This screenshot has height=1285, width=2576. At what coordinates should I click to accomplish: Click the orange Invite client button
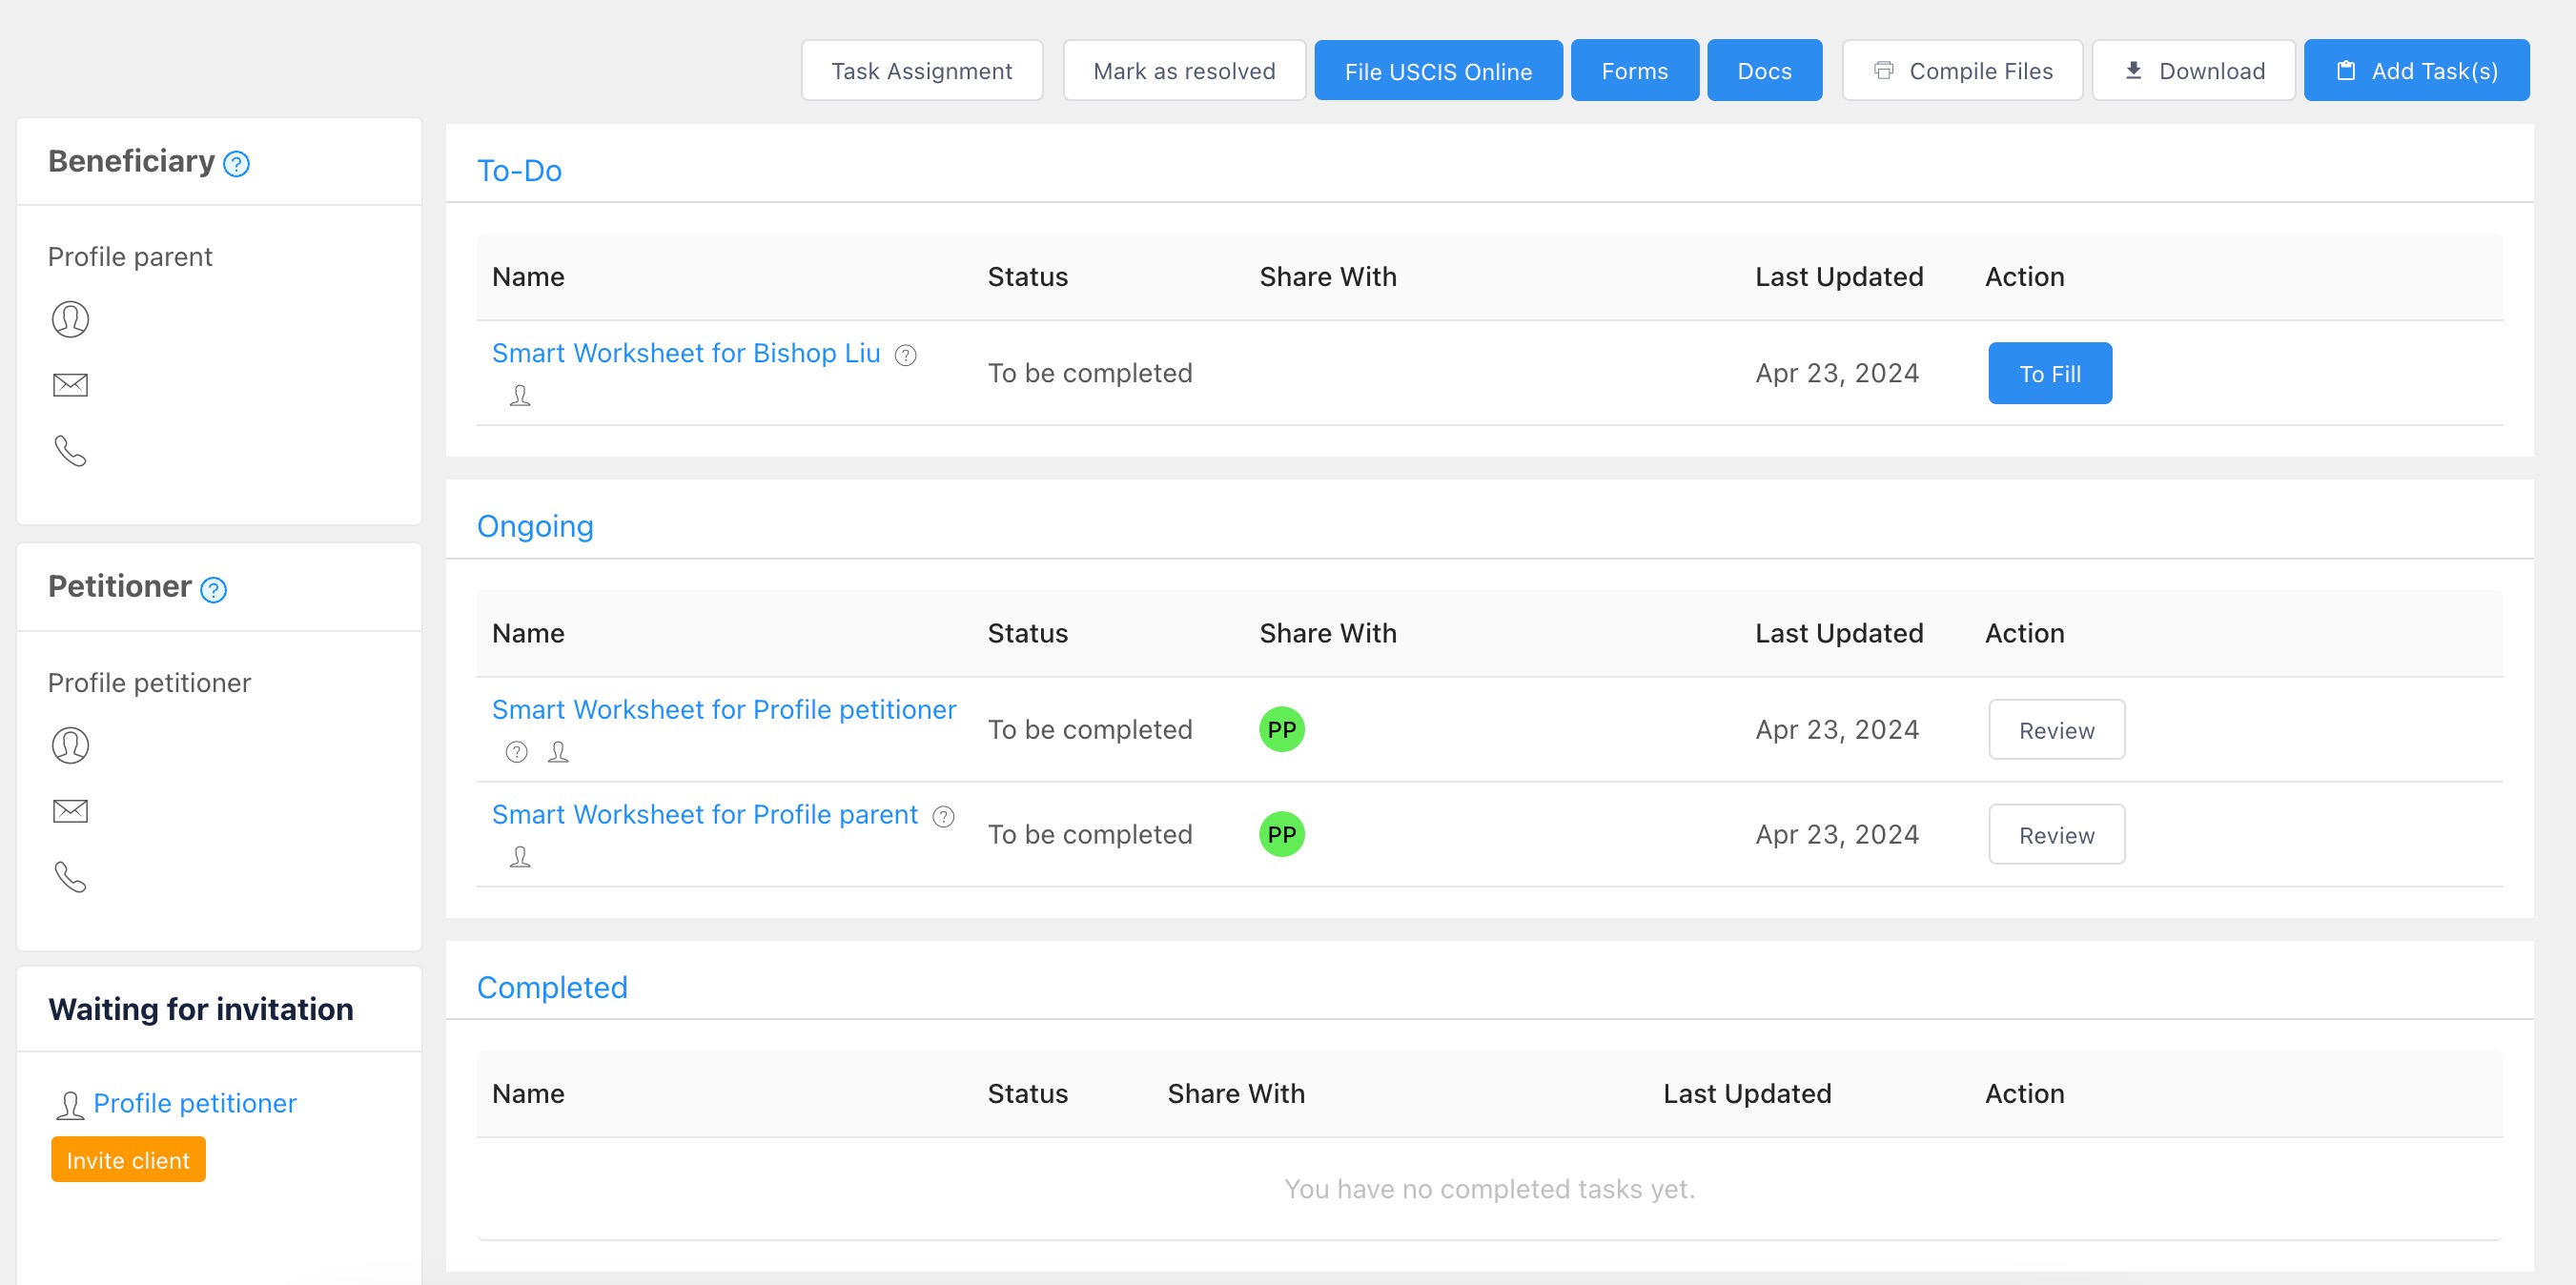click(128, 1159)
